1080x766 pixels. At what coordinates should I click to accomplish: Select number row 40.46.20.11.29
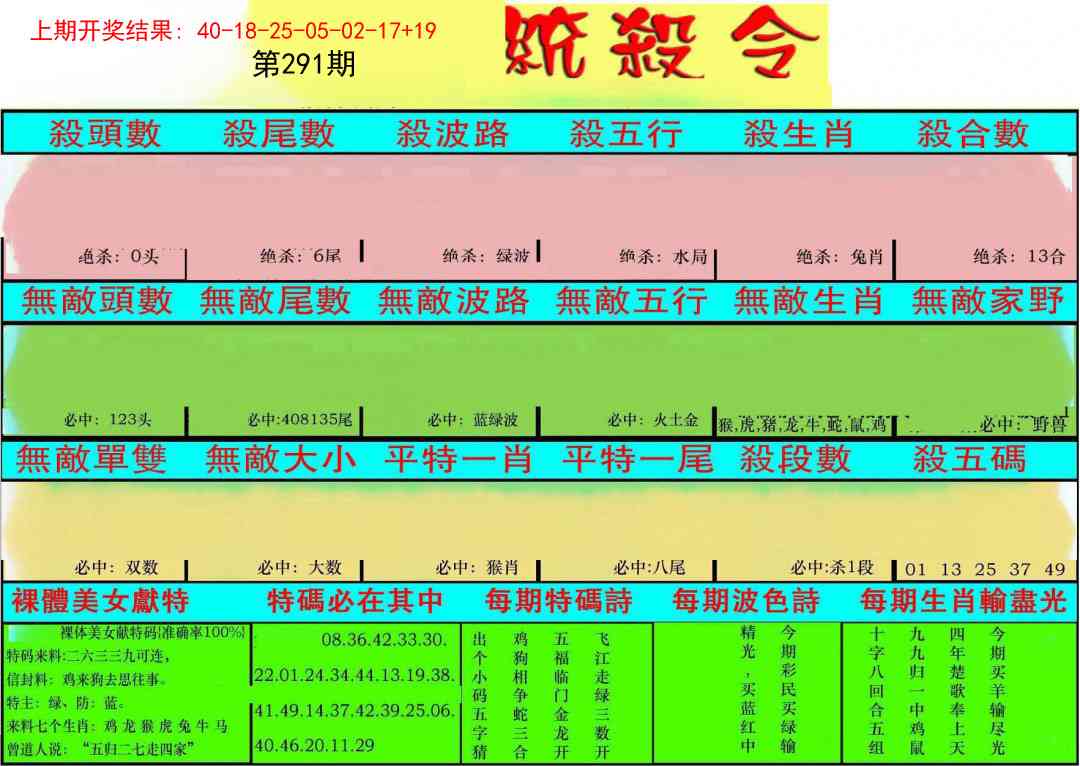tap(315, 745)
